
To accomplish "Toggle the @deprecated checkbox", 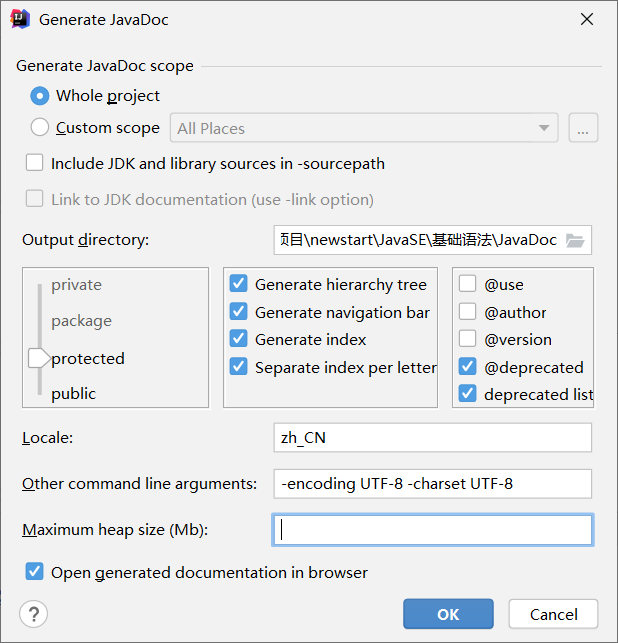I will (467, 367).
